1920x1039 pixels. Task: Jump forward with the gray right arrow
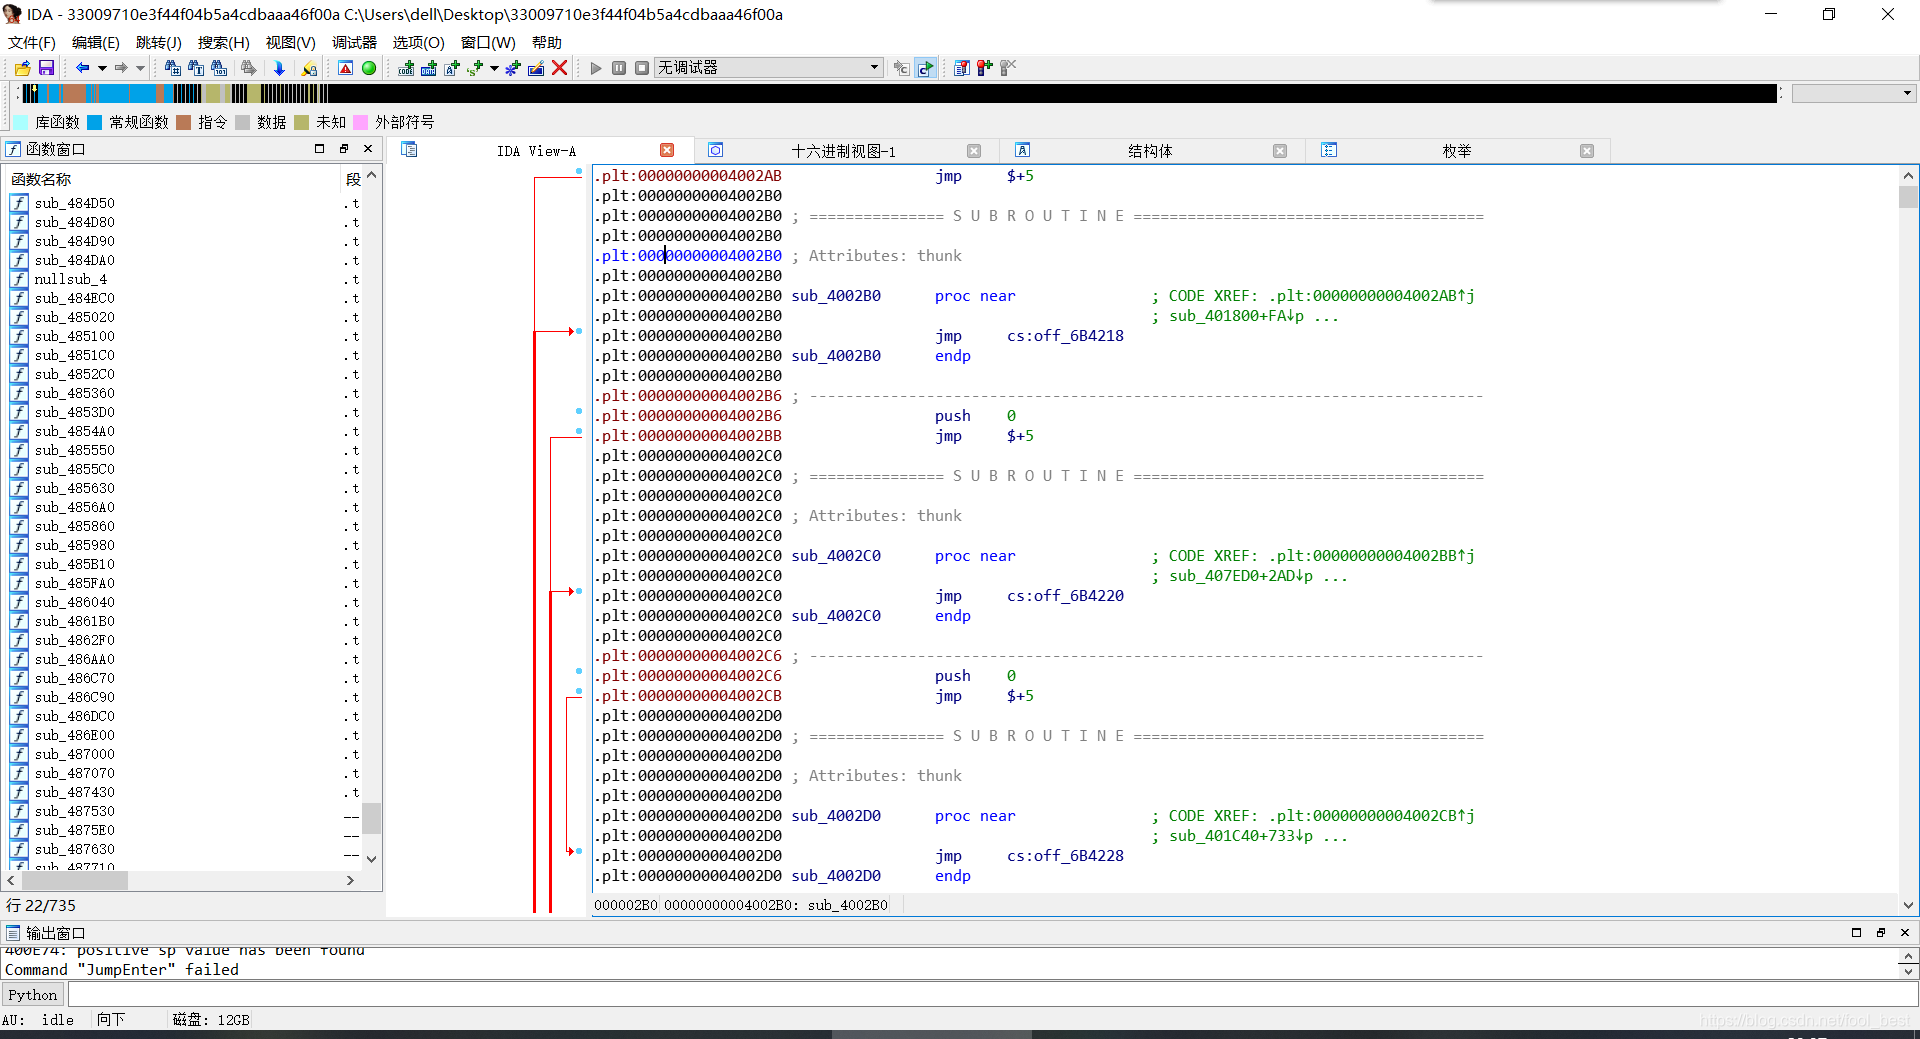point(121,68)
